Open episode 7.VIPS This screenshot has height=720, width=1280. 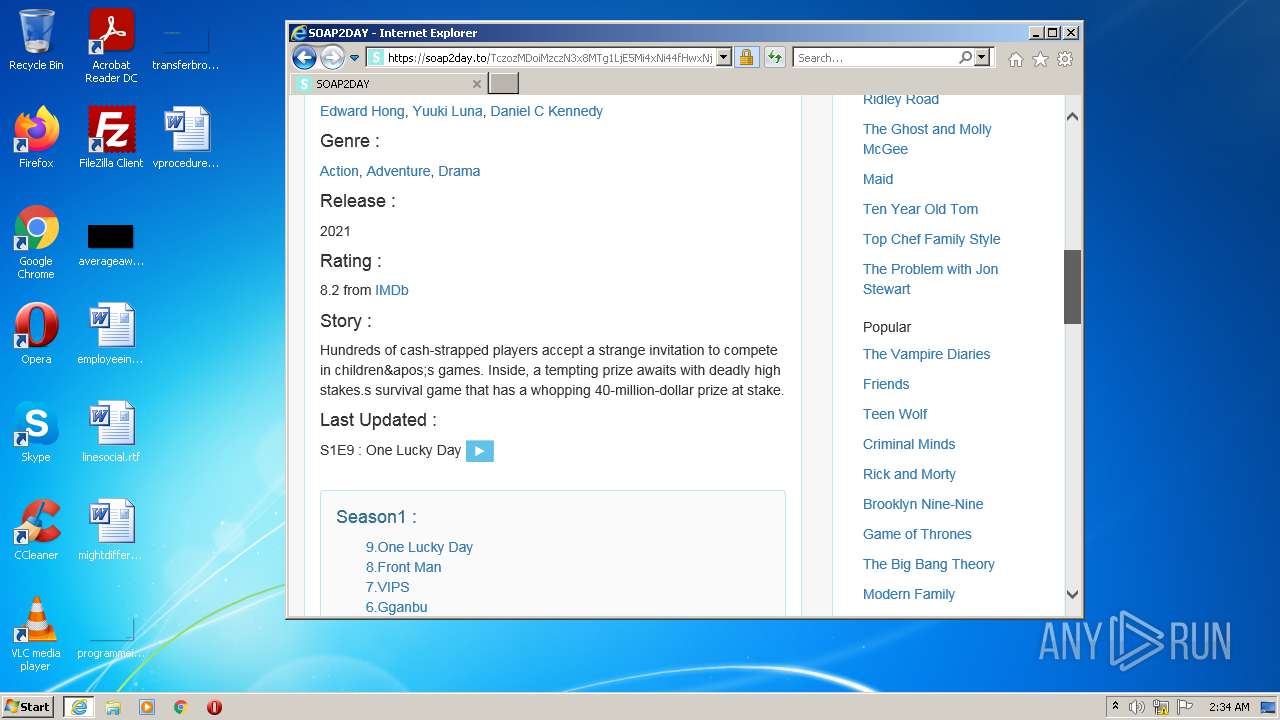coord(388,587)
